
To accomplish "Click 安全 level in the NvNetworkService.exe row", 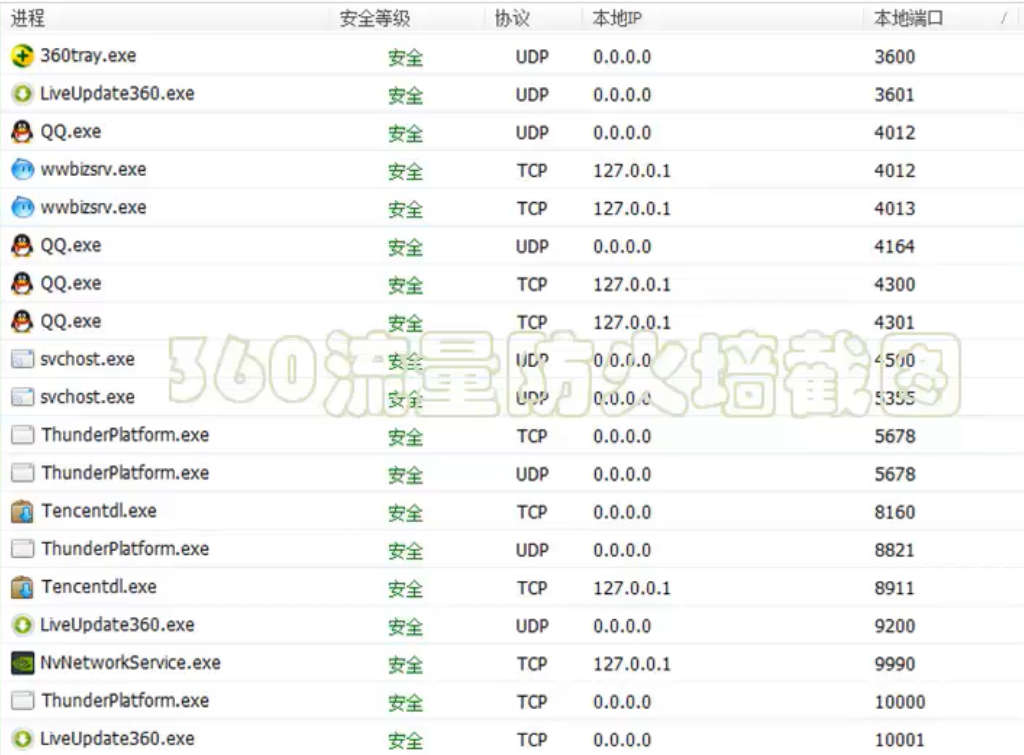I will [406, 664].
